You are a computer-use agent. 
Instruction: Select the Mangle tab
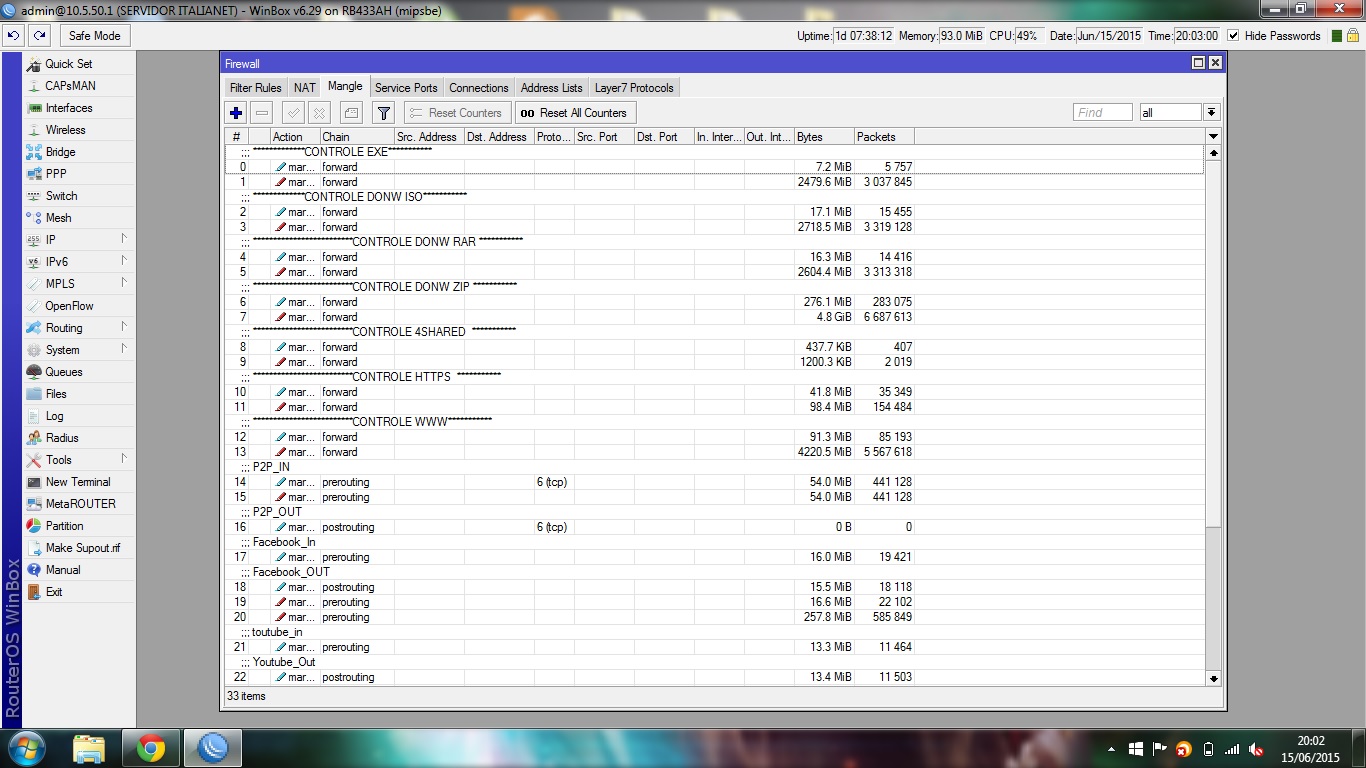click(x=345, y=87)
